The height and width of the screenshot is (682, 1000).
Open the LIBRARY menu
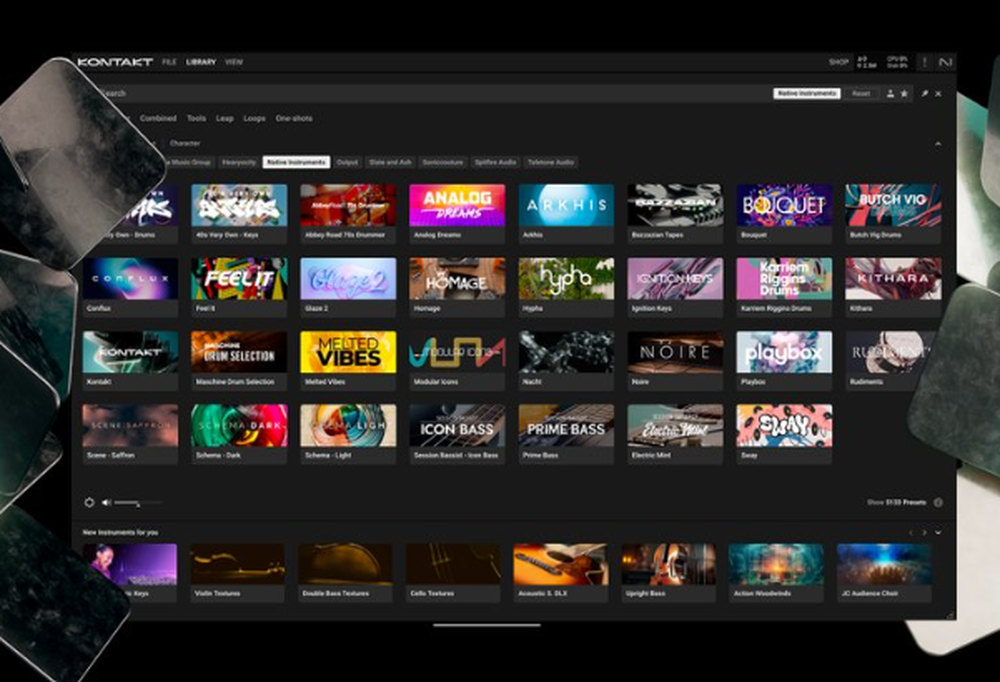pos(201,62)
